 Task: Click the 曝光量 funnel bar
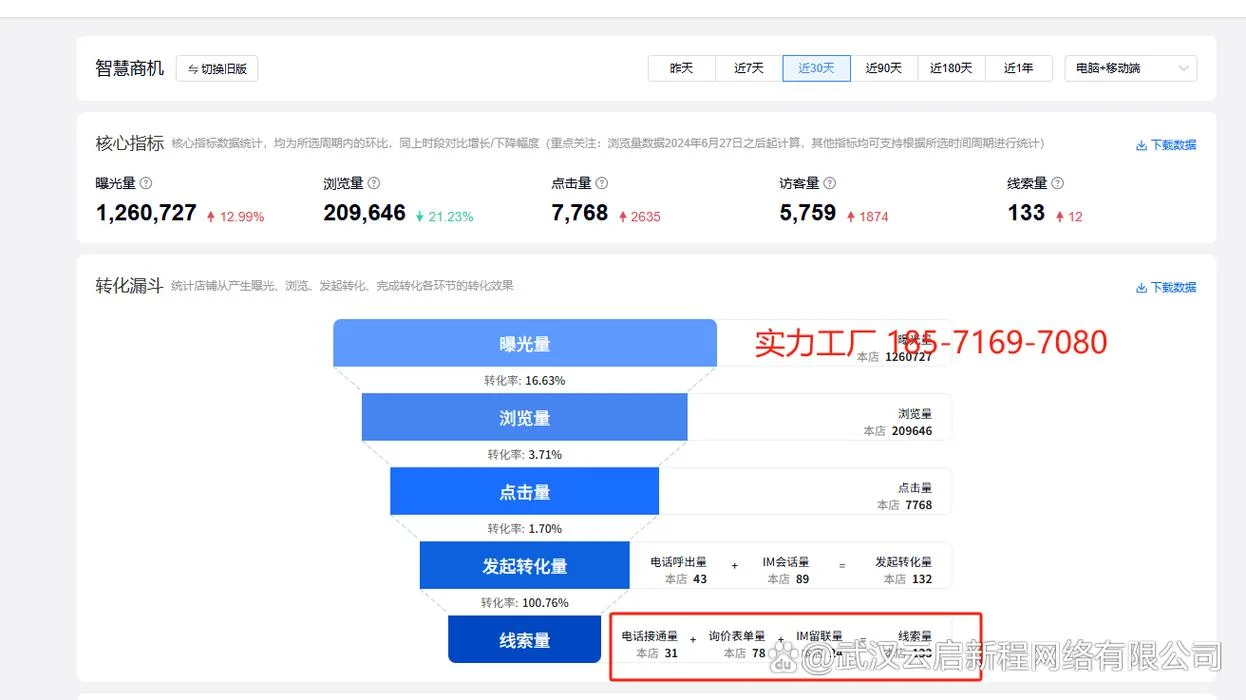pos(525,343)
